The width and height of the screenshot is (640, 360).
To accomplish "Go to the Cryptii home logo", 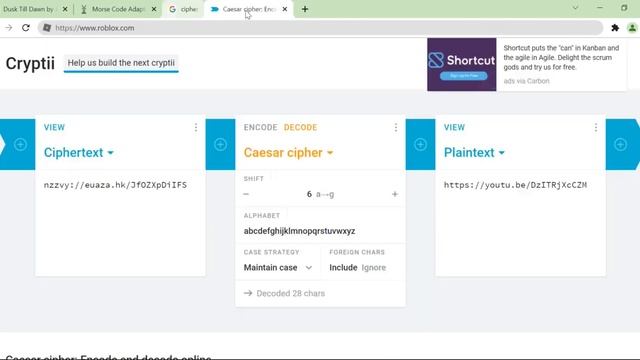I will [x=30, y=63].
